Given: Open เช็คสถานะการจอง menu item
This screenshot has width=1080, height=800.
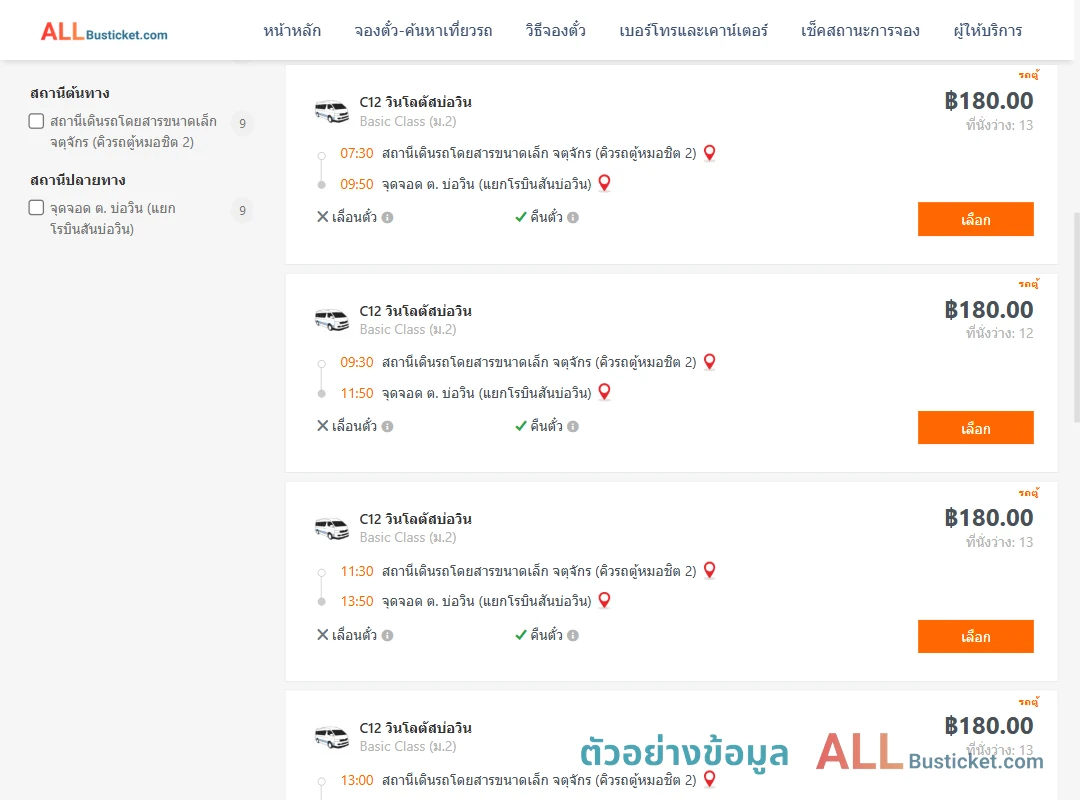Looking at the screenshot, I should pyautogui.click(x=860, y=31).
